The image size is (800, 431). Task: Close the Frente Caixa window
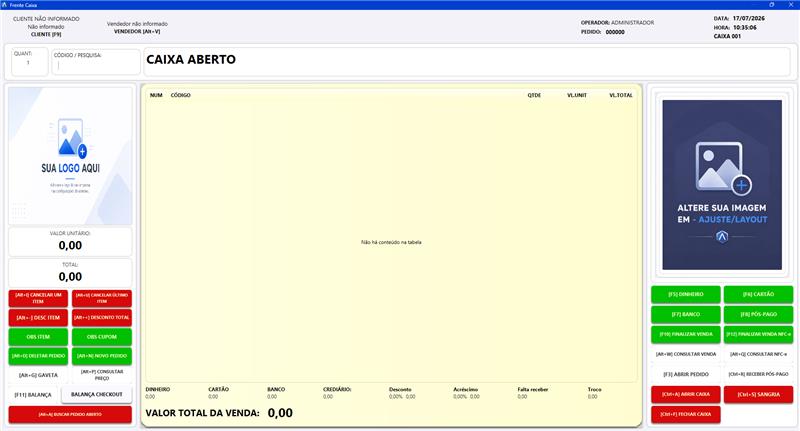[x=791, y=5]
